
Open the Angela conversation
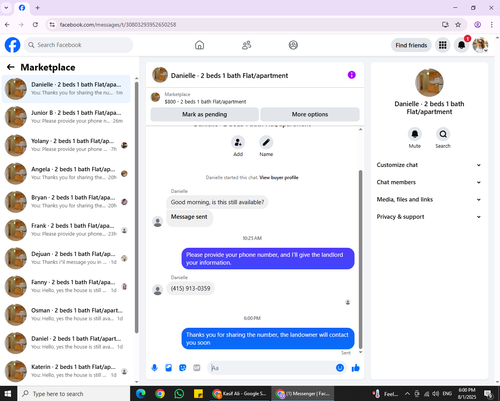click(x=66, y=173)
